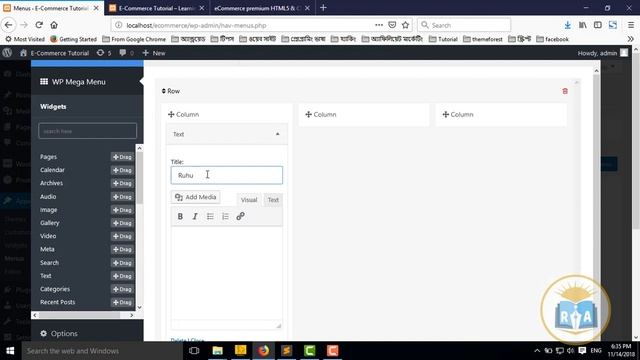Click inside the text editor body
640x360 pixels.
pyautogui.click(x=227, y=273)
